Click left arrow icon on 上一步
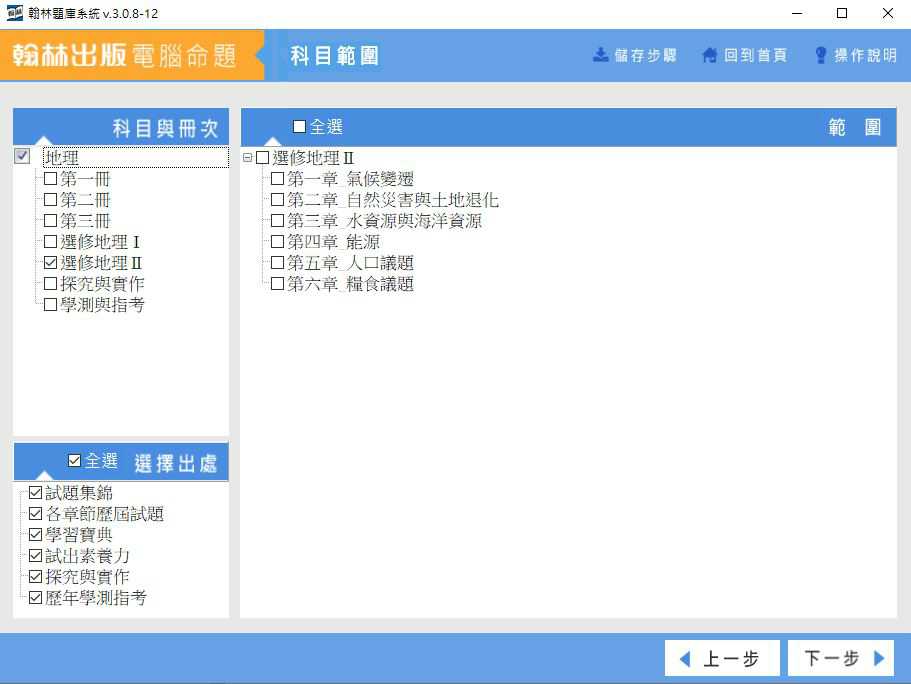 click(x=685, y=658)
